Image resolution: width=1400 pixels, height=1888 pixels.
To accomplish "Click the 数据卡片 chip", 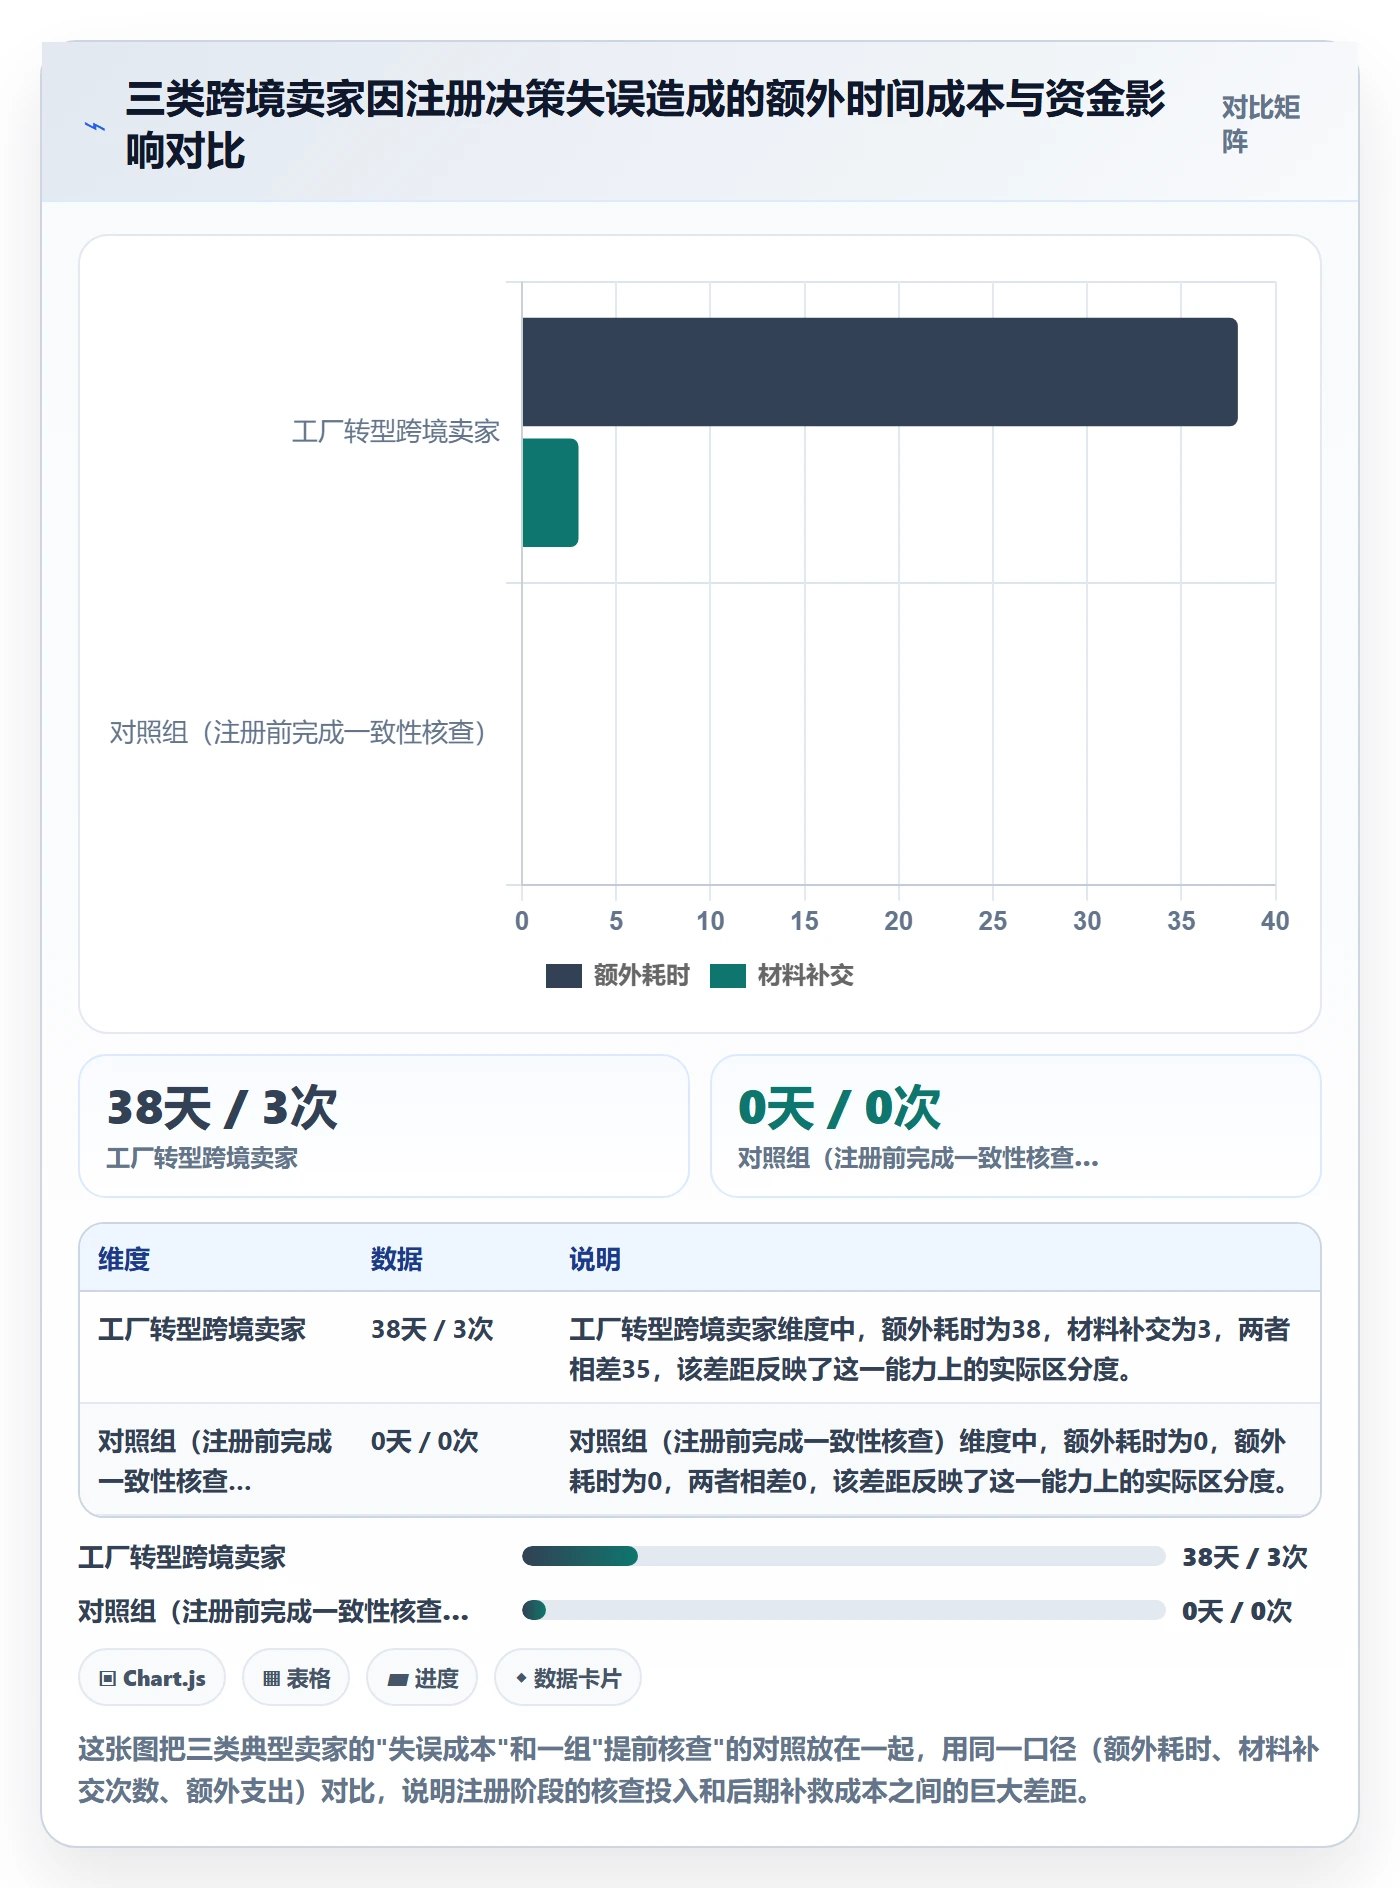I will pyautogui.click(x=568, y=1678).
